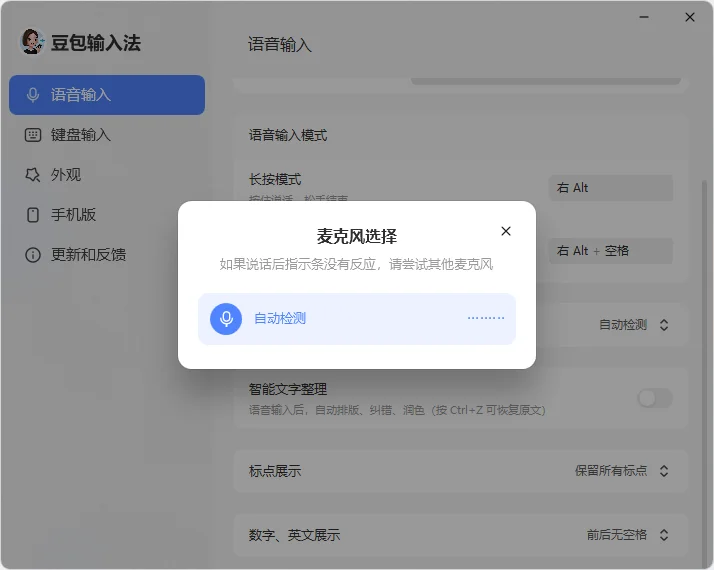Minimize the 豆包输入法 window

tap(644, 17)
